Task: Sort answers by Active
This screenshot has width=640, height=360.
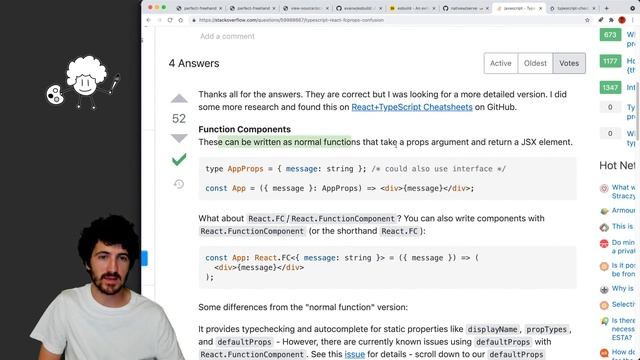Action: (500, 63)
